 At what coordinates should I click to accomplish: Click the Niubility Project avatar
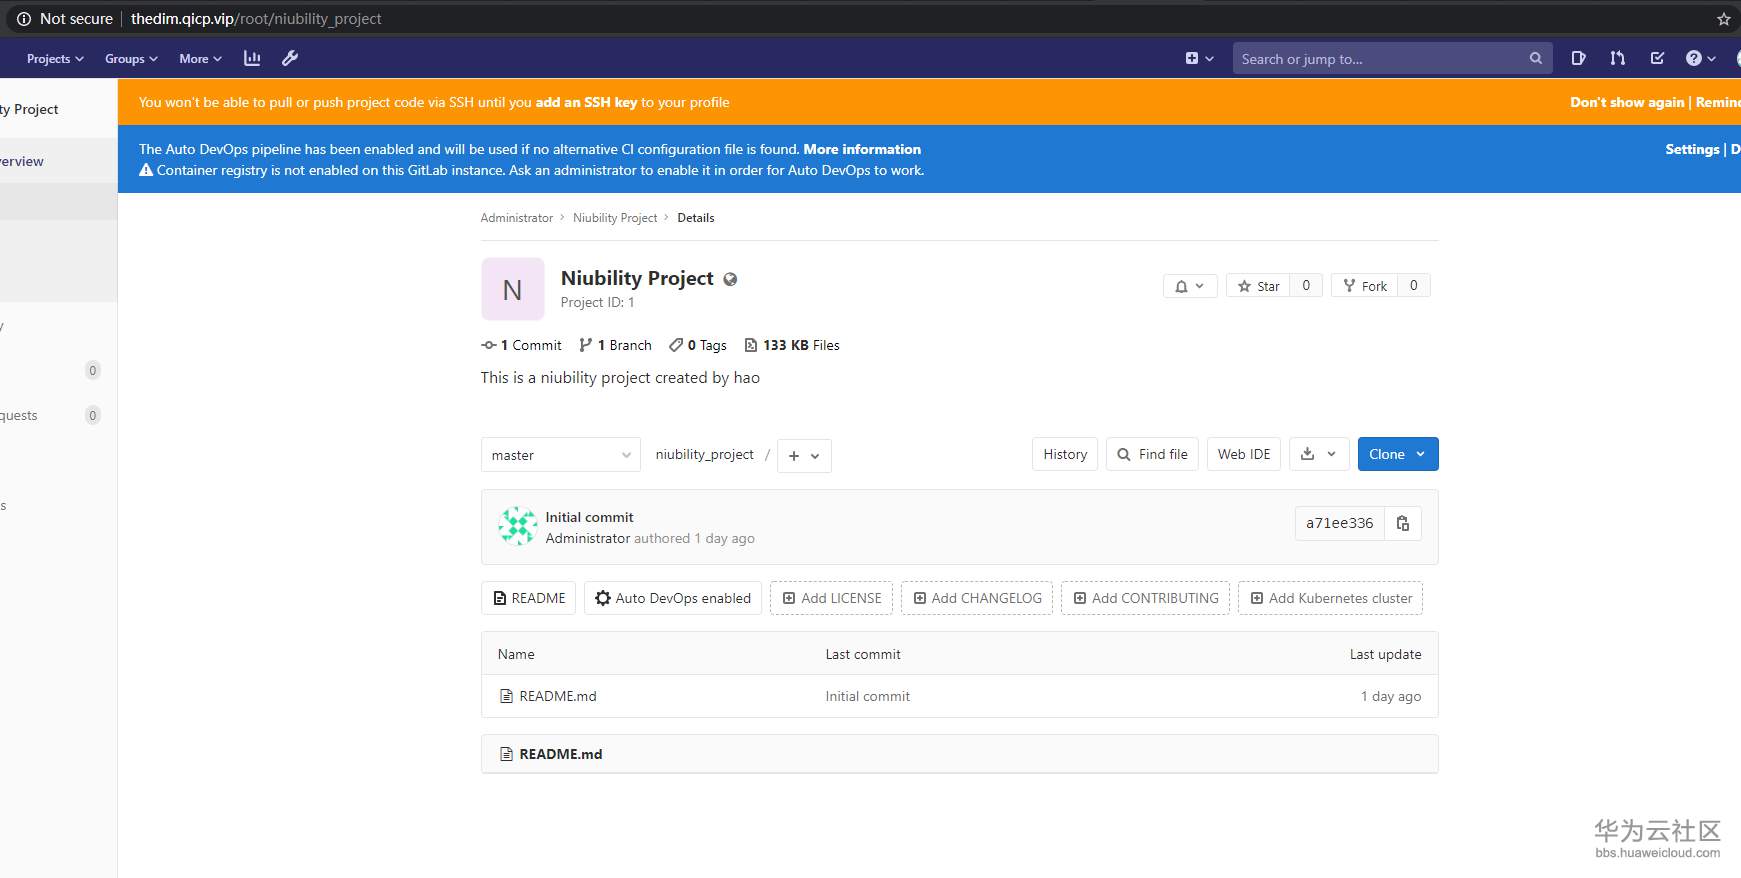coord(512,289)
